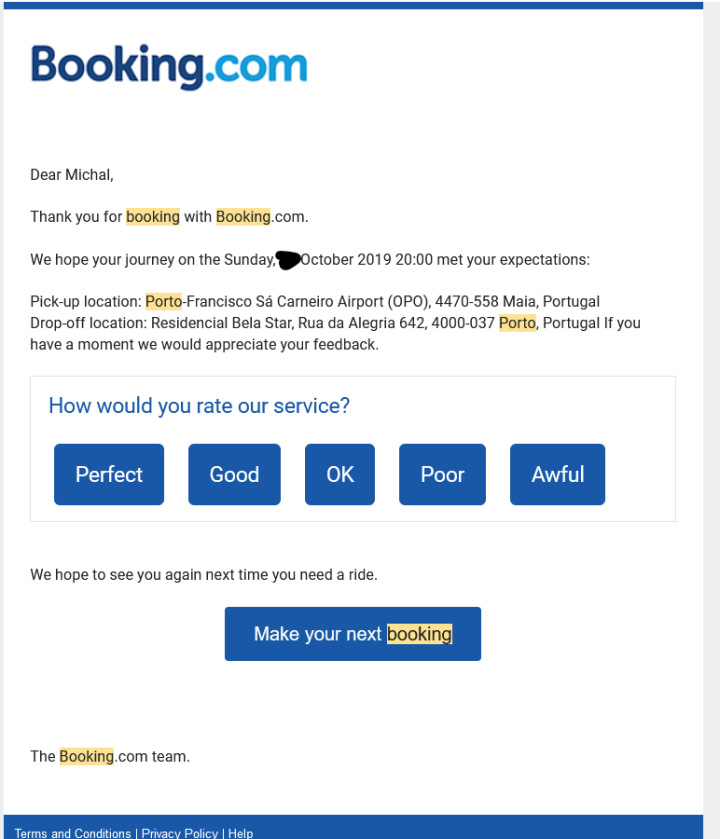Click highlighted 'Booking' in the team signature

coord(86,756)
